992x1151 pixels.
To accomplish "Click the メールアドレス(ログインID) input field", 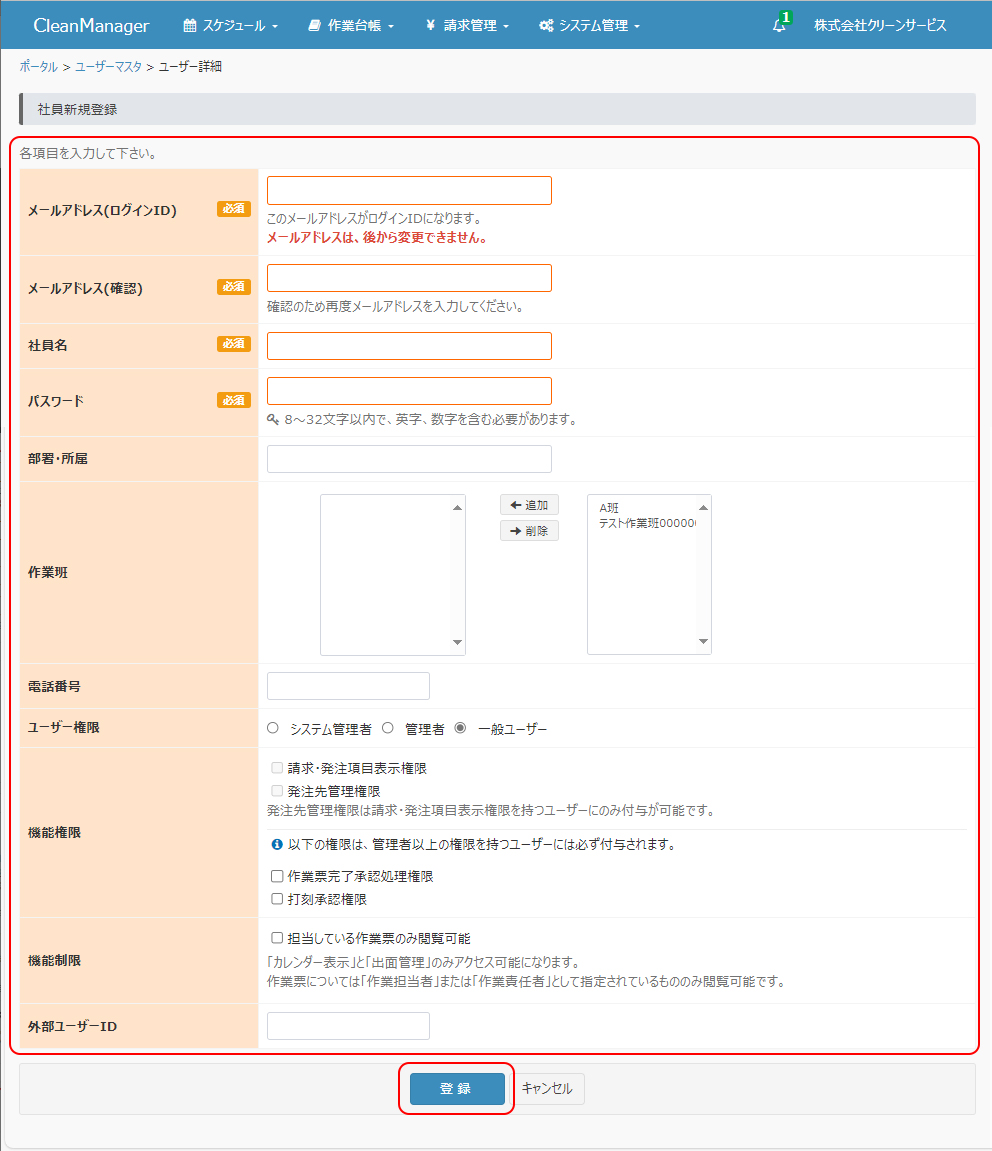I will pyautogui.click(x=409, y=191).
